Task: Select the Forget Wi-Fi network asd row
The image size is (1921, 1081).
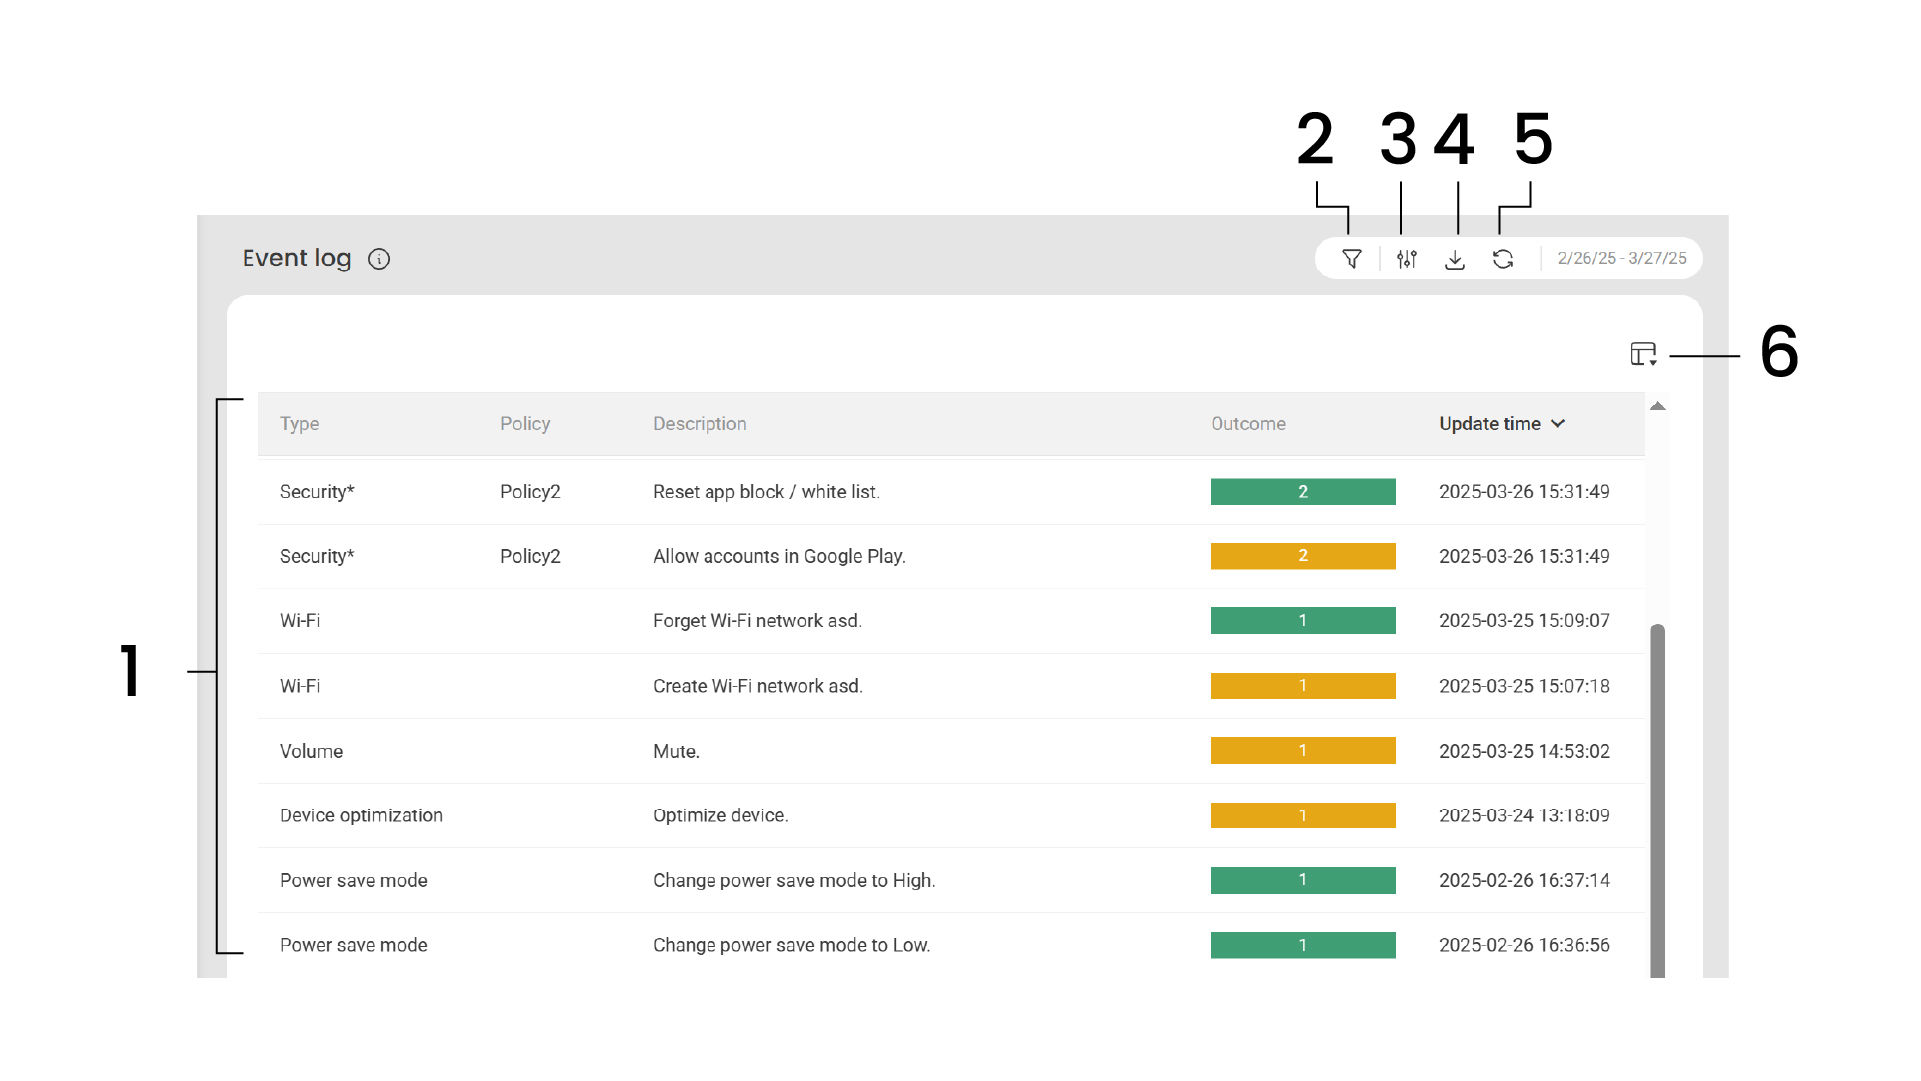Action: click(757, 621)
